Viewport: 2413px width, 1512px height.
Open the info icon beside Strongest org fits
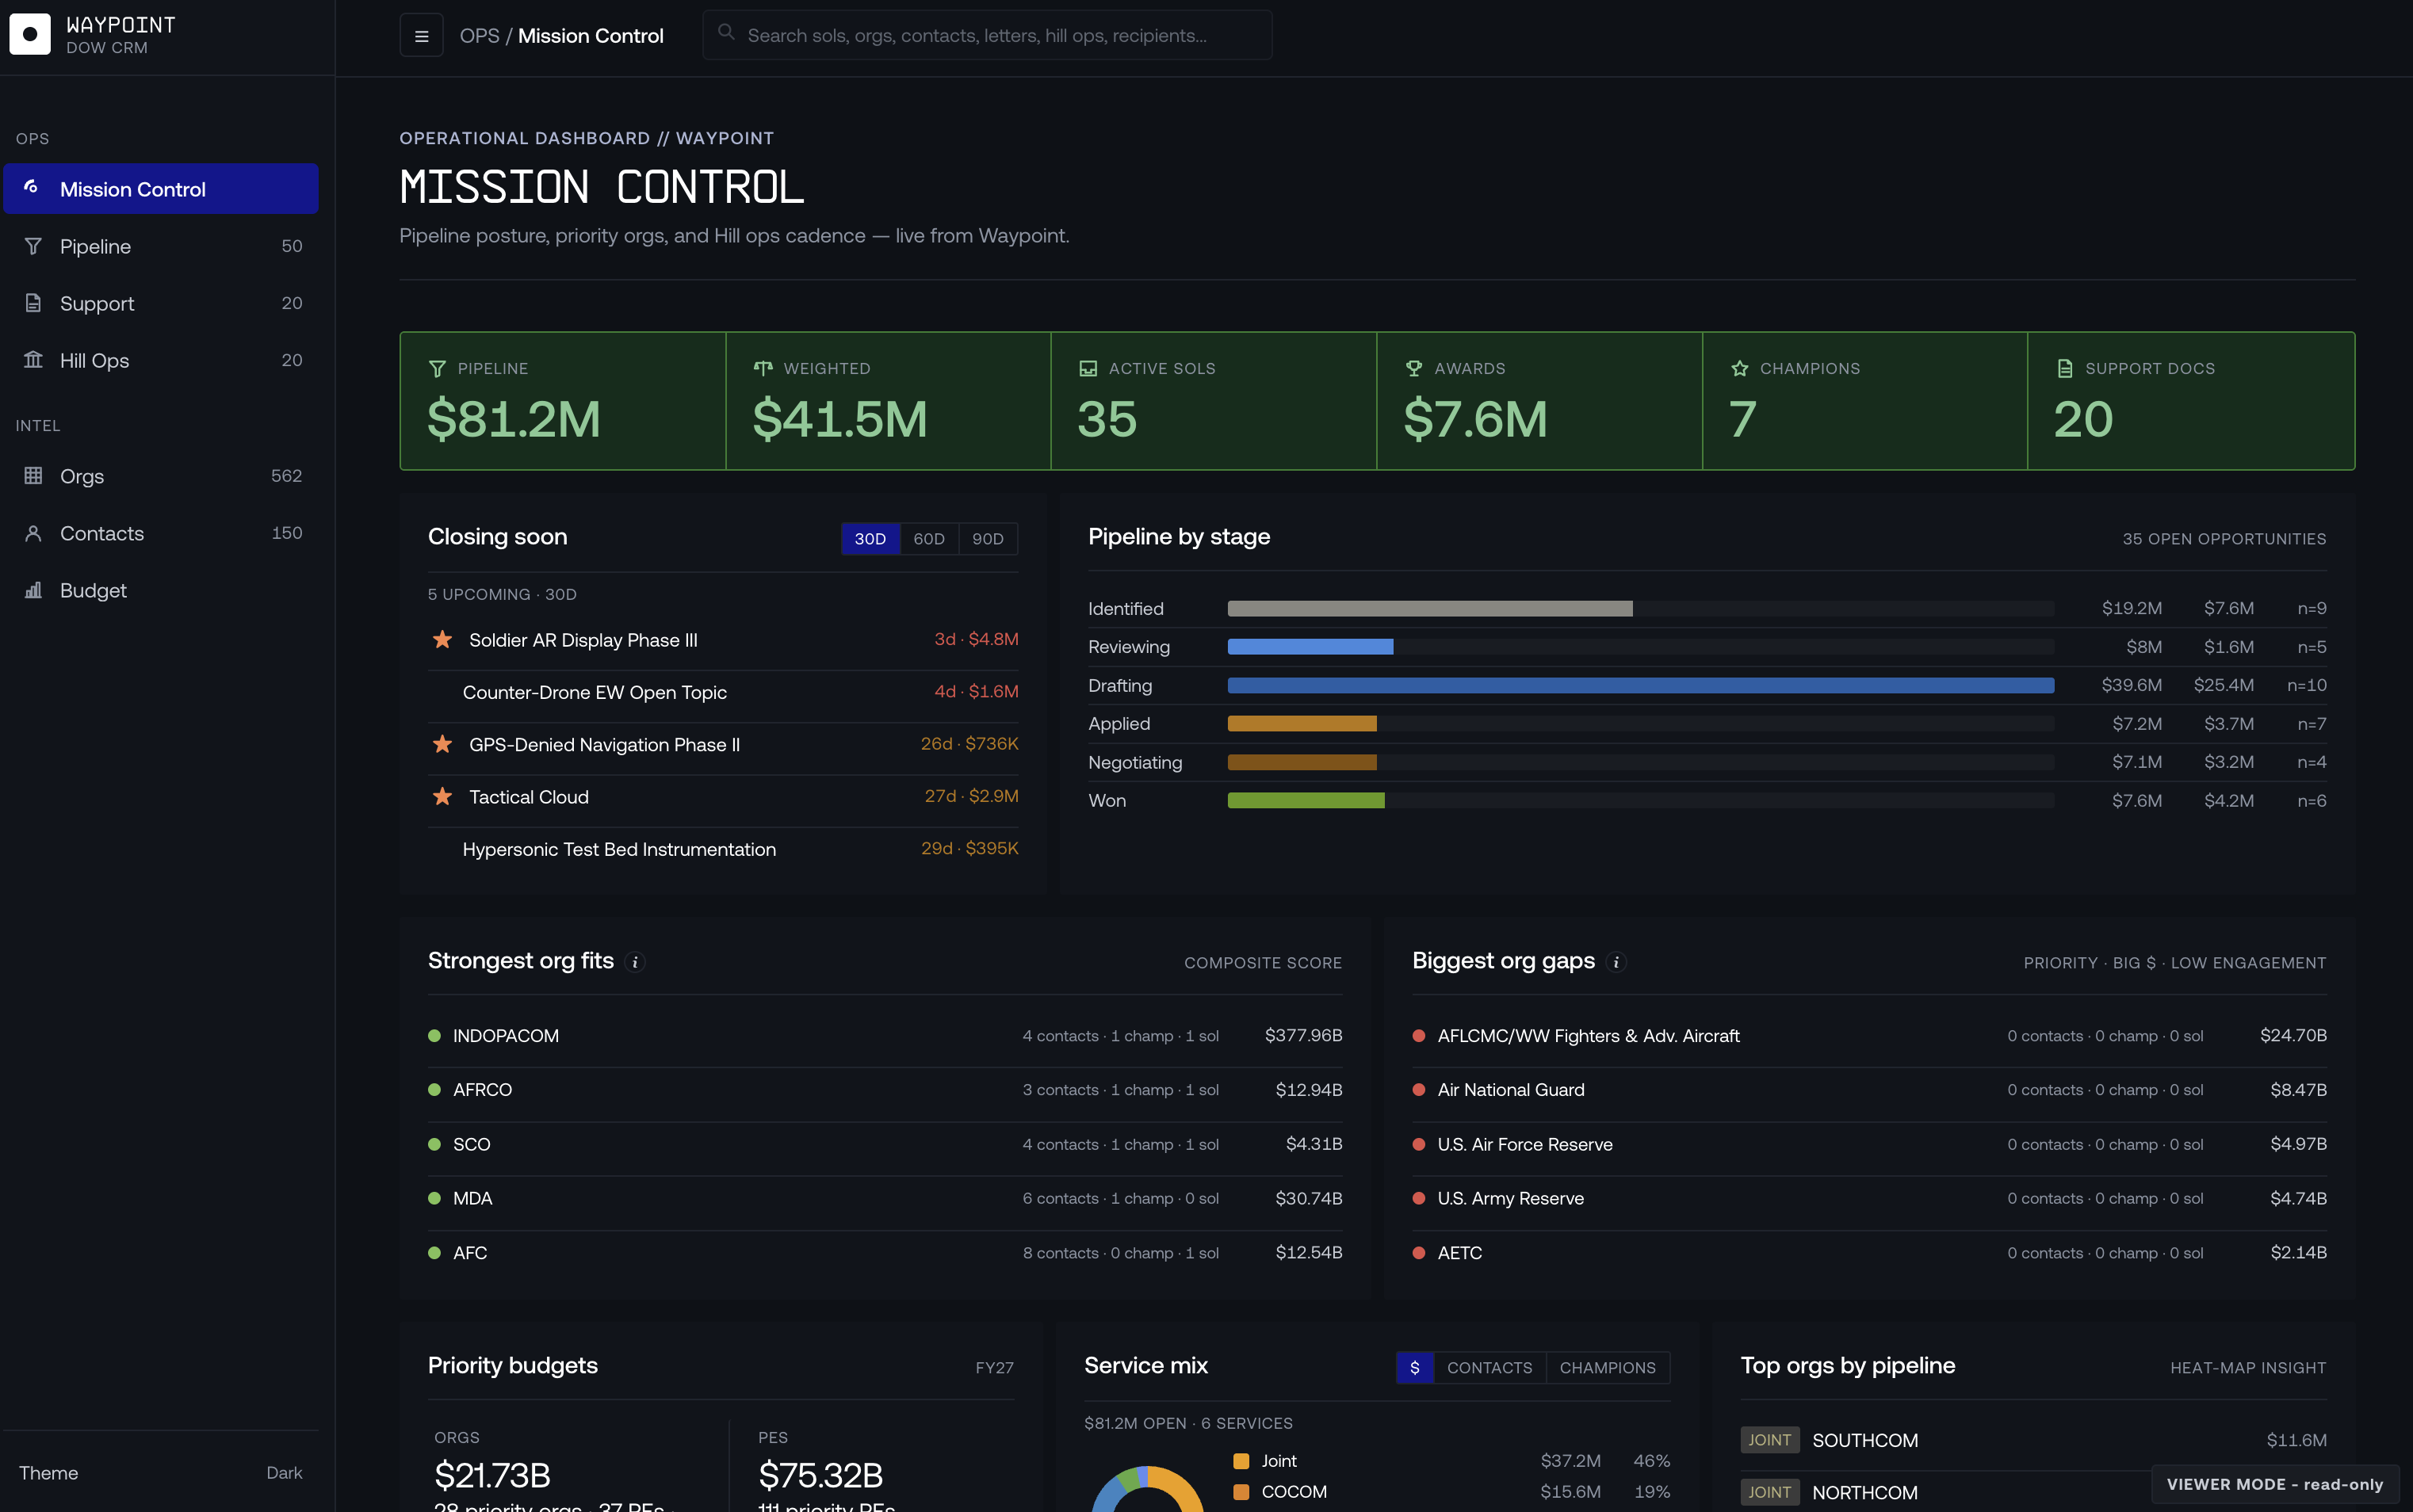tap(635, 962)
